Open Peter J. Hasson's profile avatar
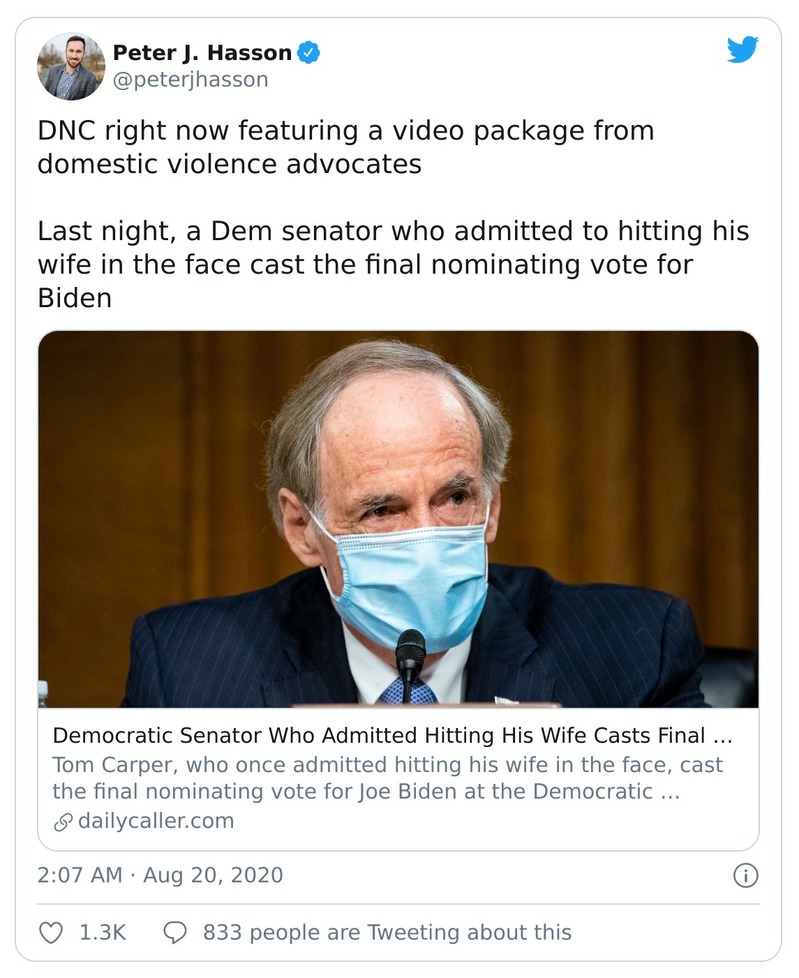This screenshot has width=799, height=978. [x=71, y=66]
